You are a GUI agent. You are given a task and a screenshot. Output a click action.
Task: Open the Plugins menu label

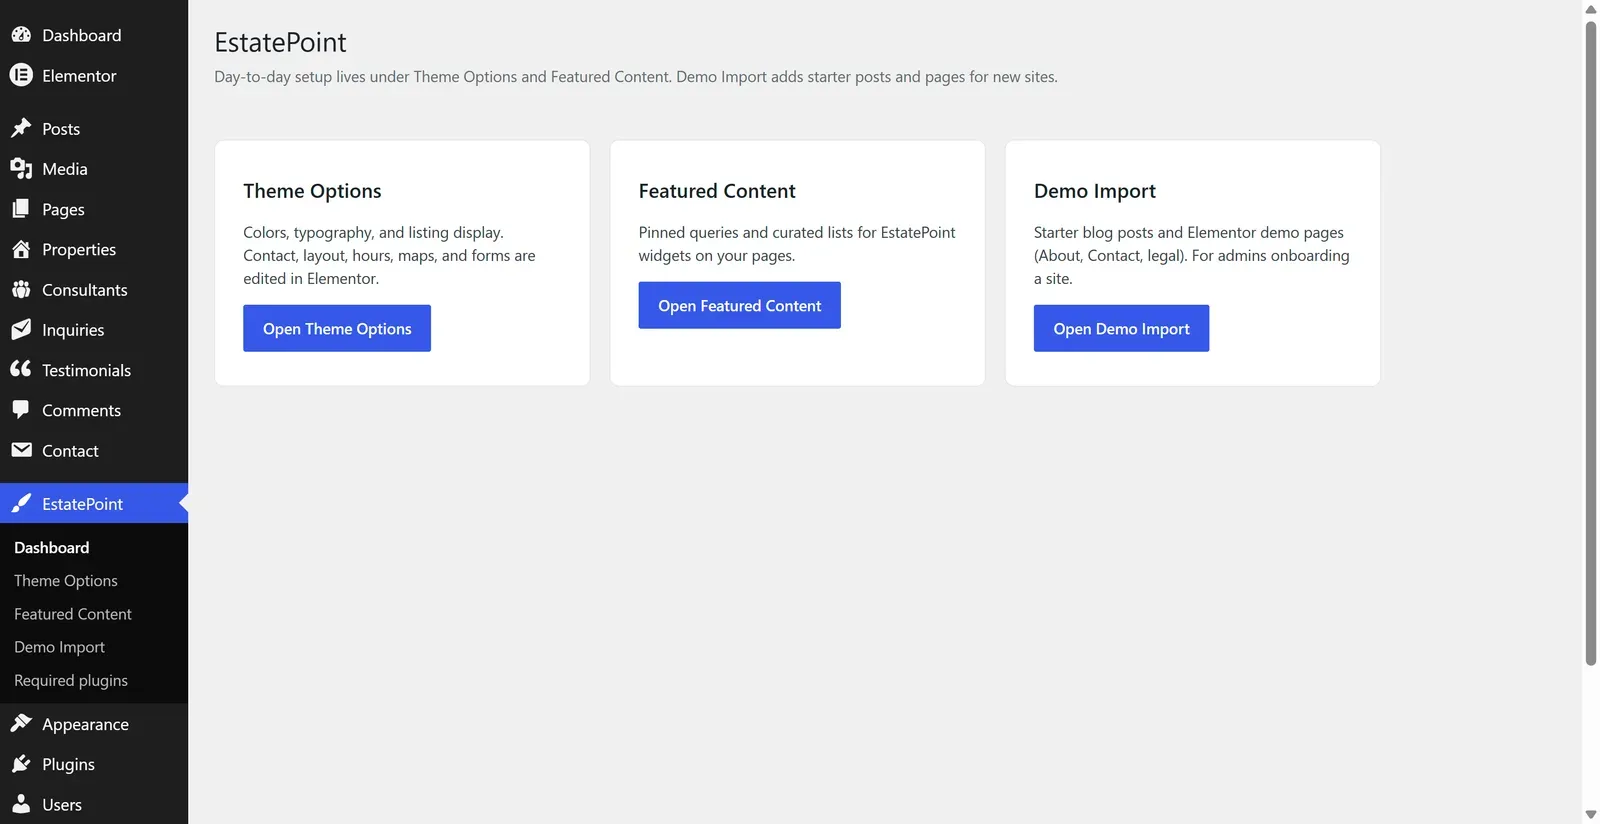pyautogui.click(x=68, y=765)
